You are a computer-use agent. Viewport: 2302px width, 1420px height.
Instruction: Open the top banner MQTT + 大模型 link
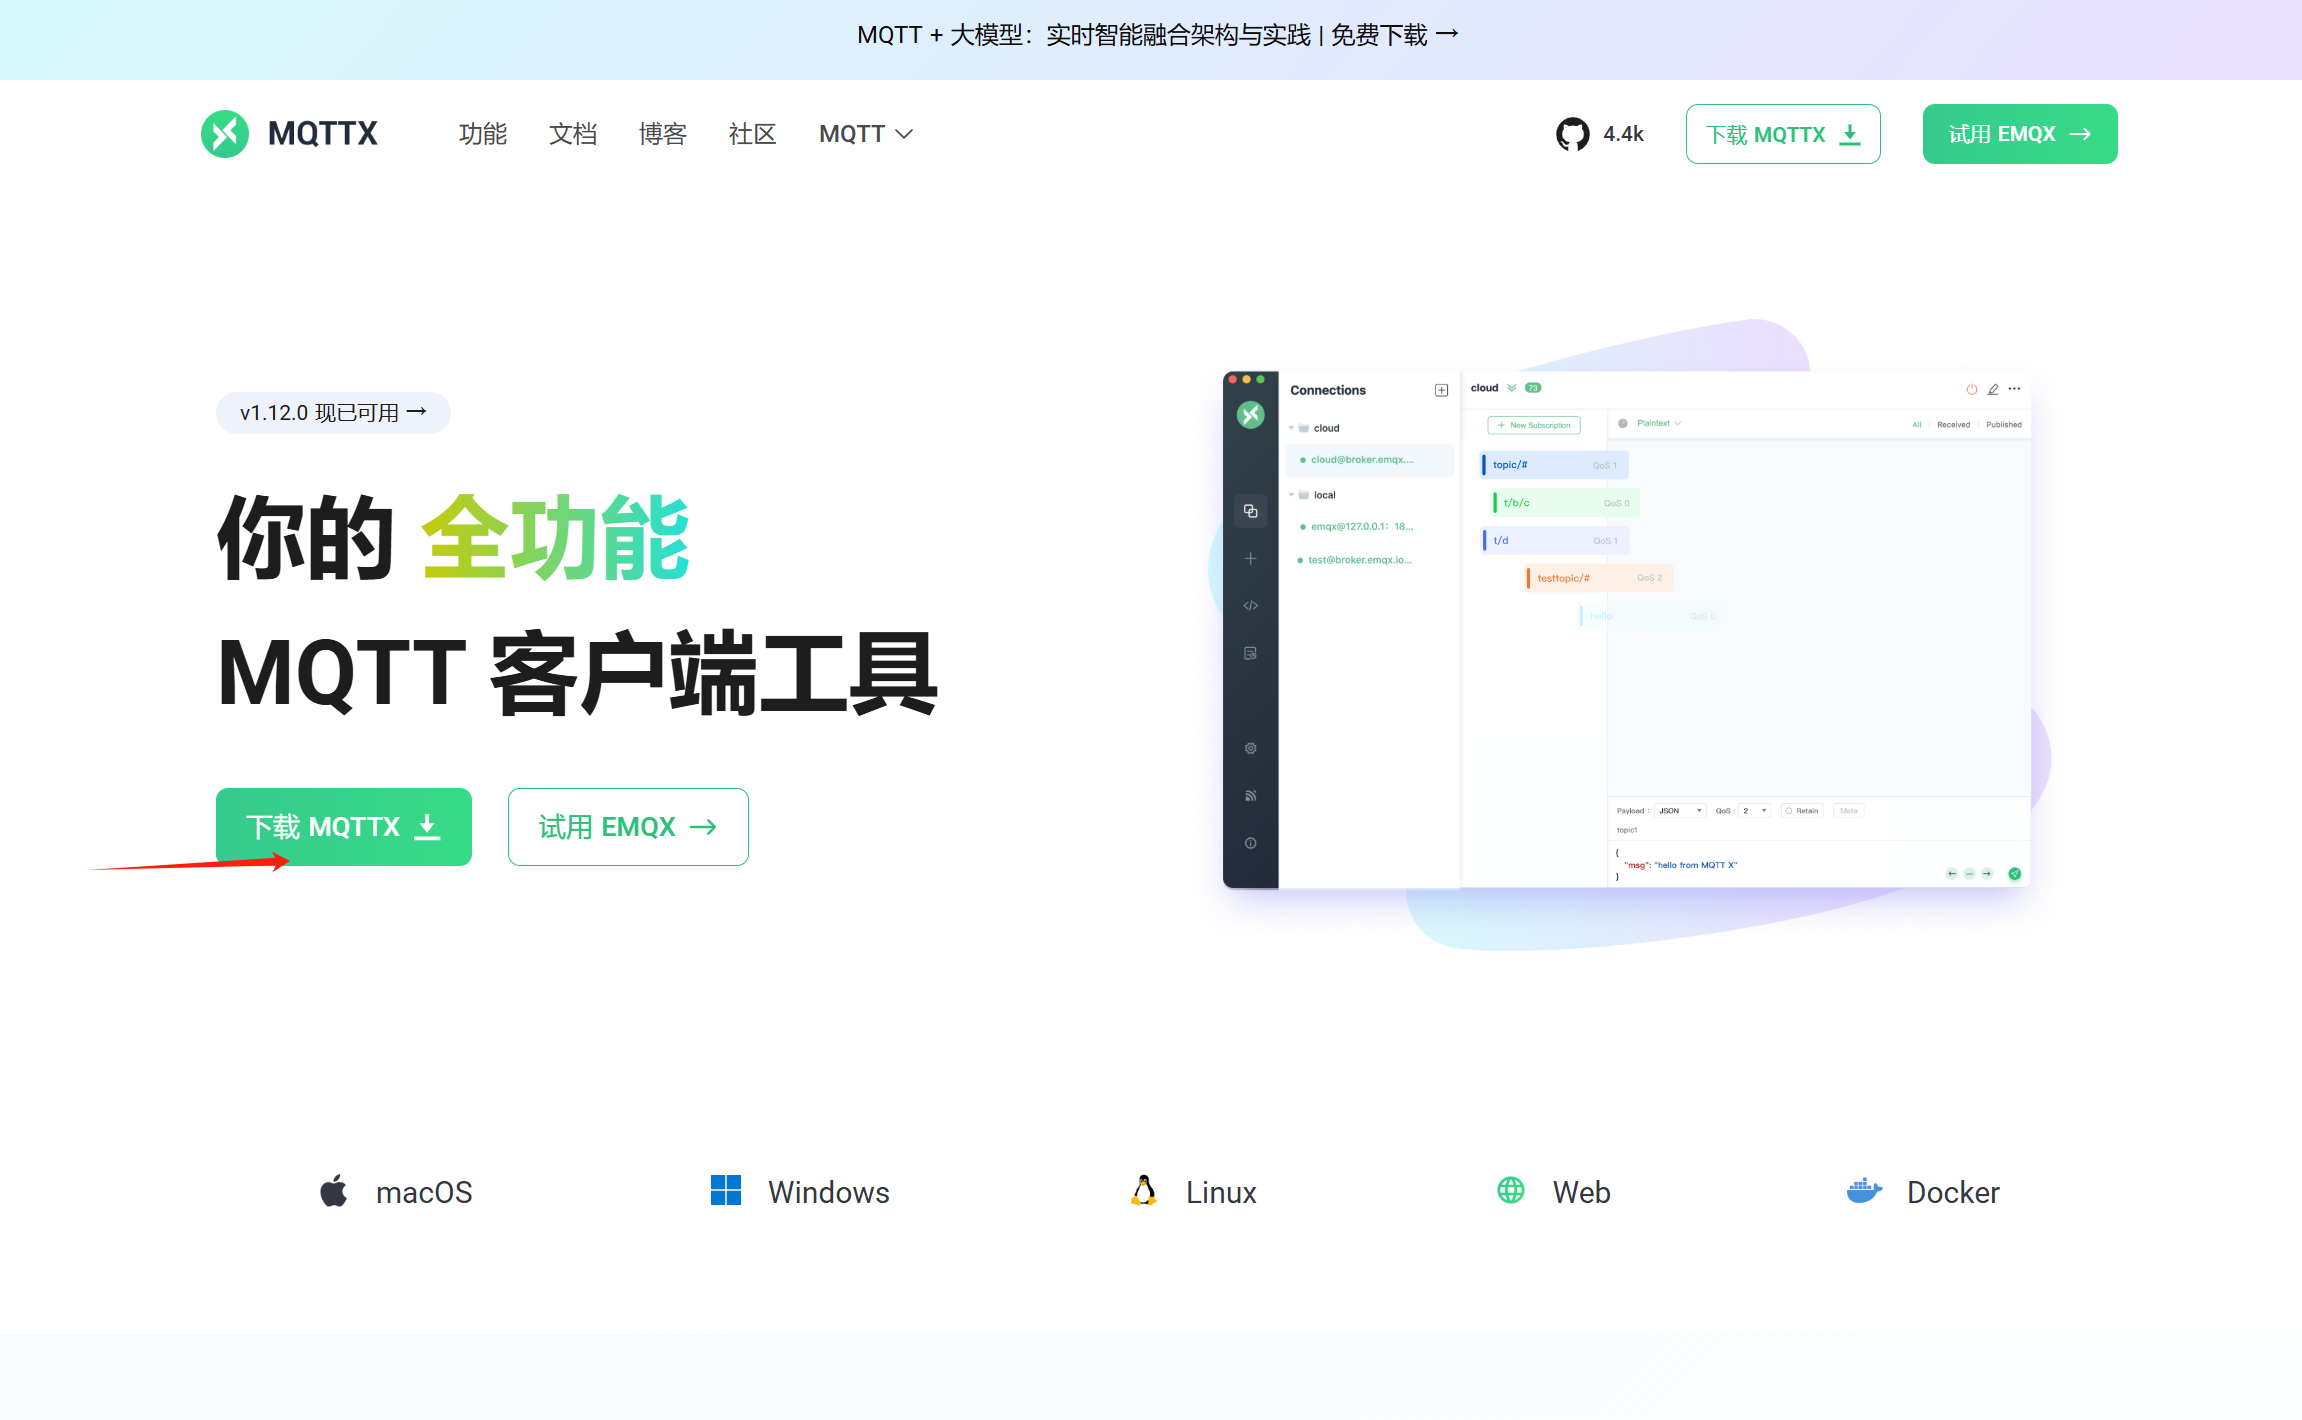(x=1158, y=36)
